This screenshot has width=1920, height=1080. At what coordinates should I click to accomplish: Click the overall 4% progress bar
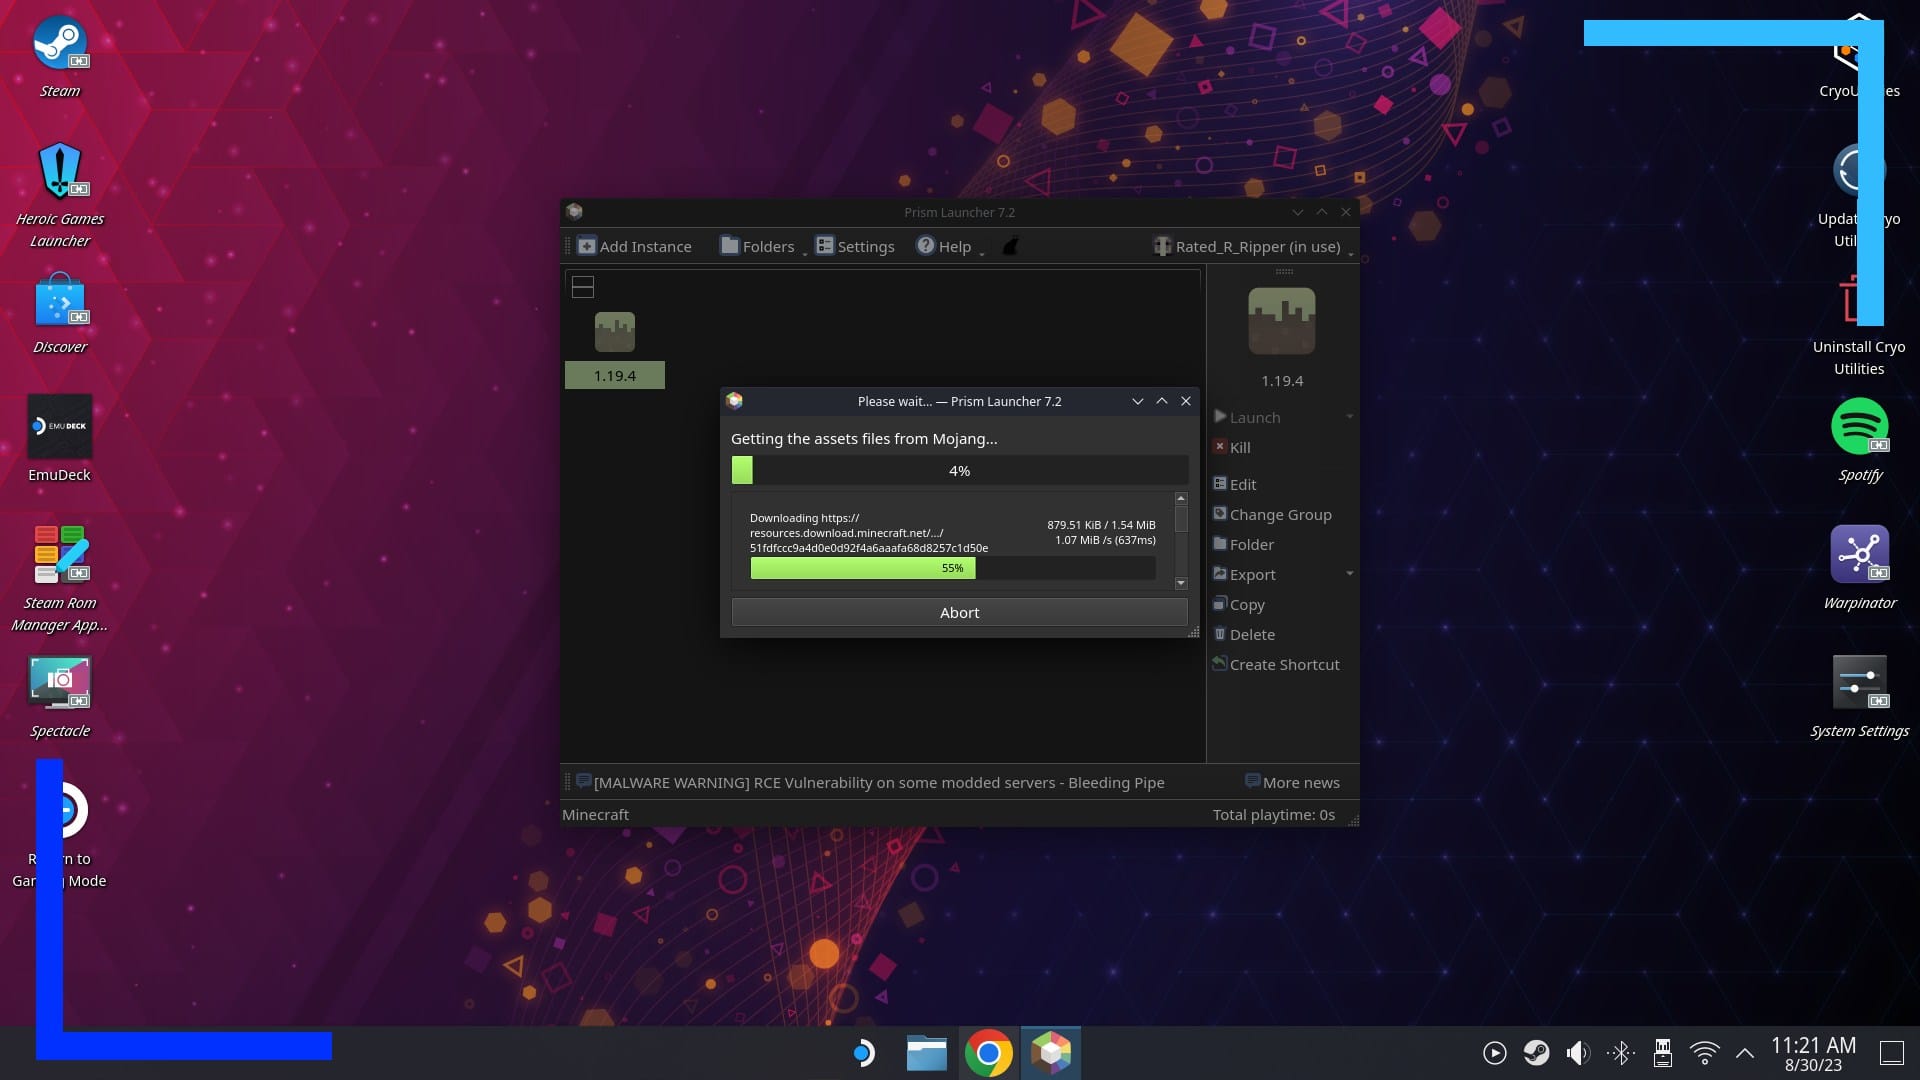(959, 470)
